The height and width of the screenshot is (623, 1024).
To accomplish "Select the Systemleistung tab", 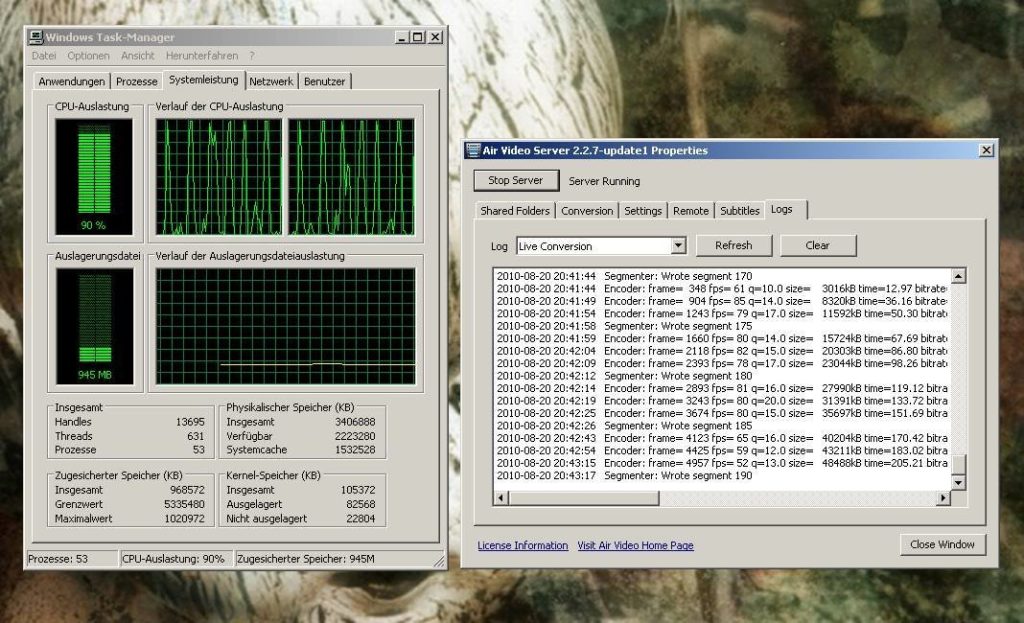I will (x=204, y=80).
